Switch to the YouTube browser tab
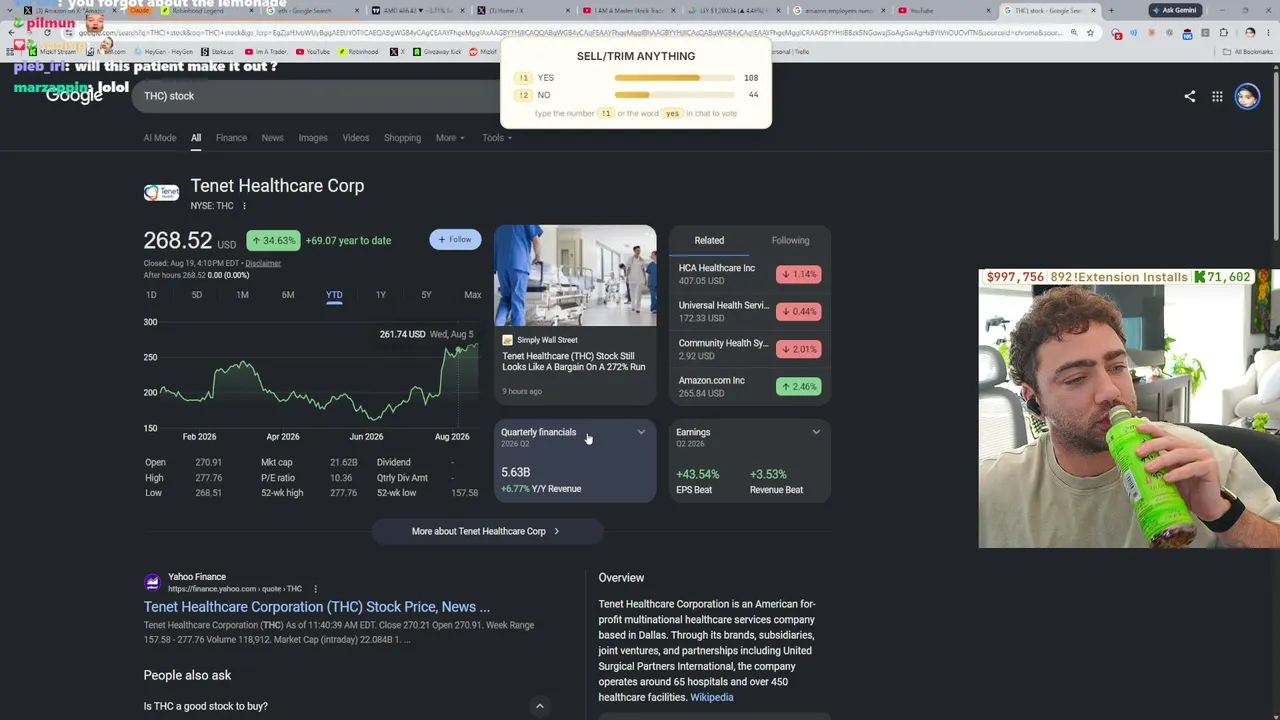Image resolution: width=1280 pixels, height=720 pixels. click(942, 10)
